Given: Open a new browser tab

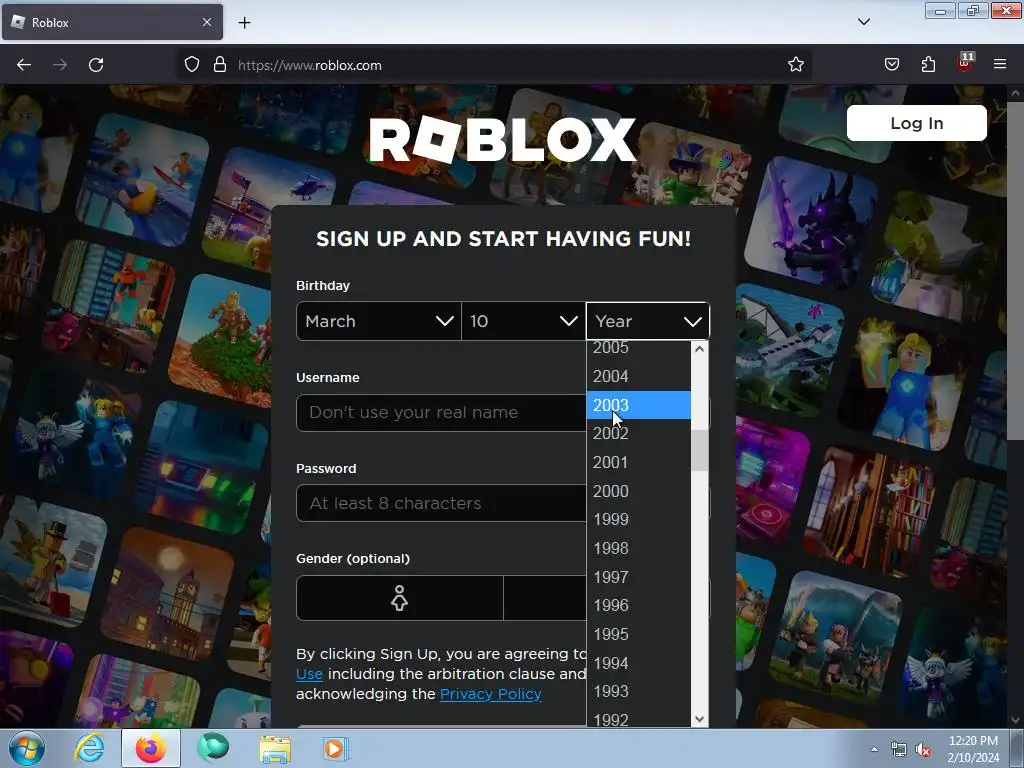Looking at the screenshot, I should click(244, 23).
